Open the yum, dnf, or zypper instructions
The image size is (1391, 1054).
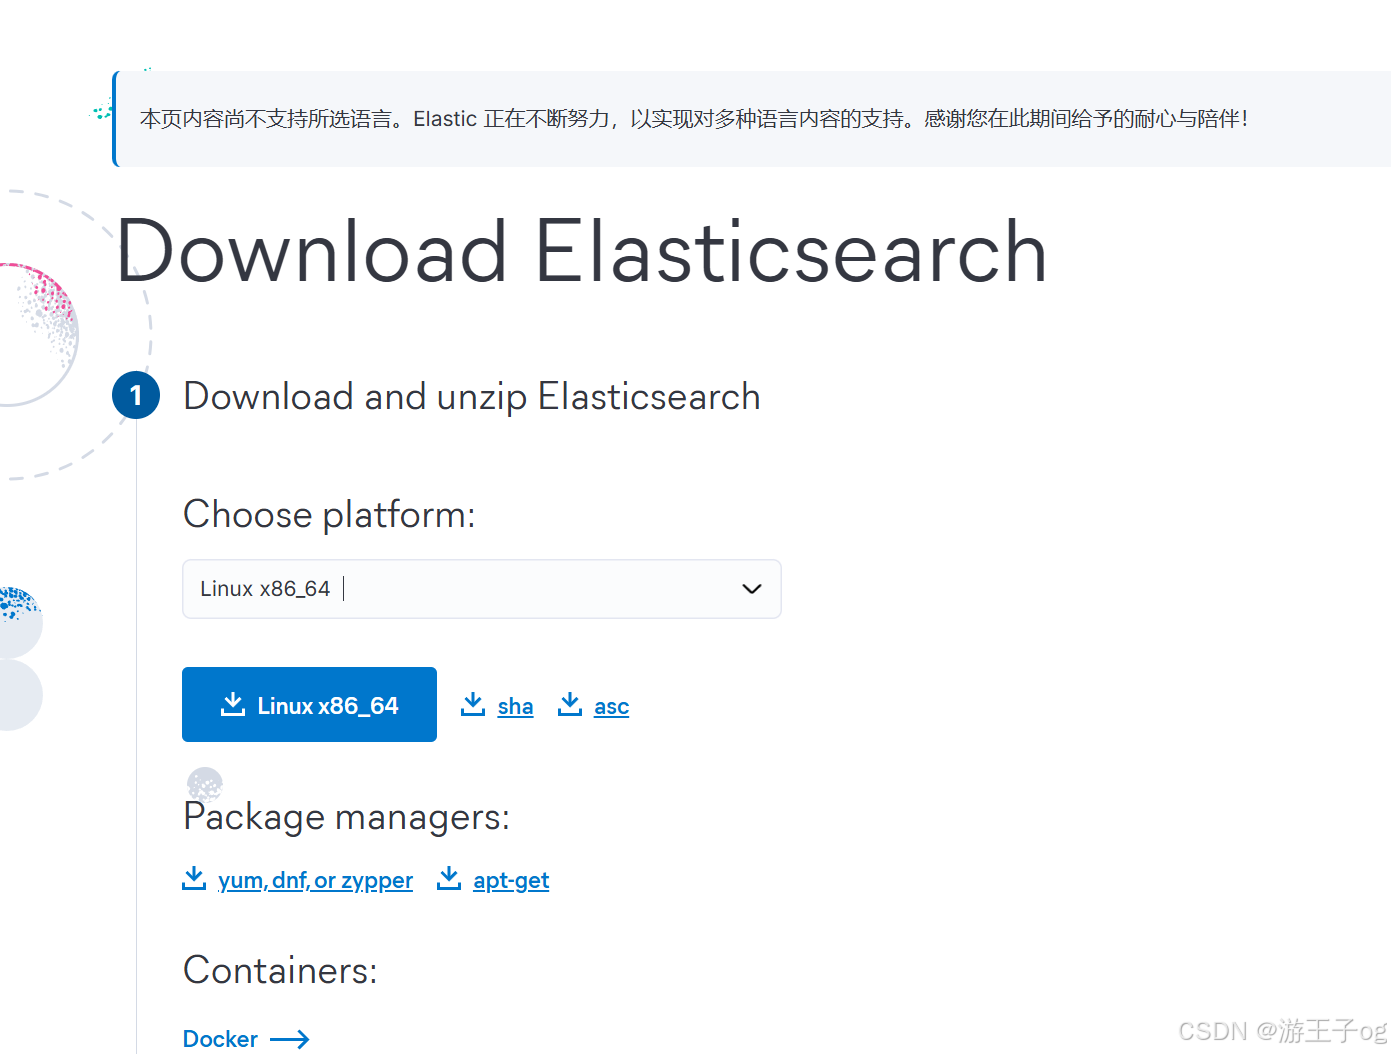click(315, 880)
